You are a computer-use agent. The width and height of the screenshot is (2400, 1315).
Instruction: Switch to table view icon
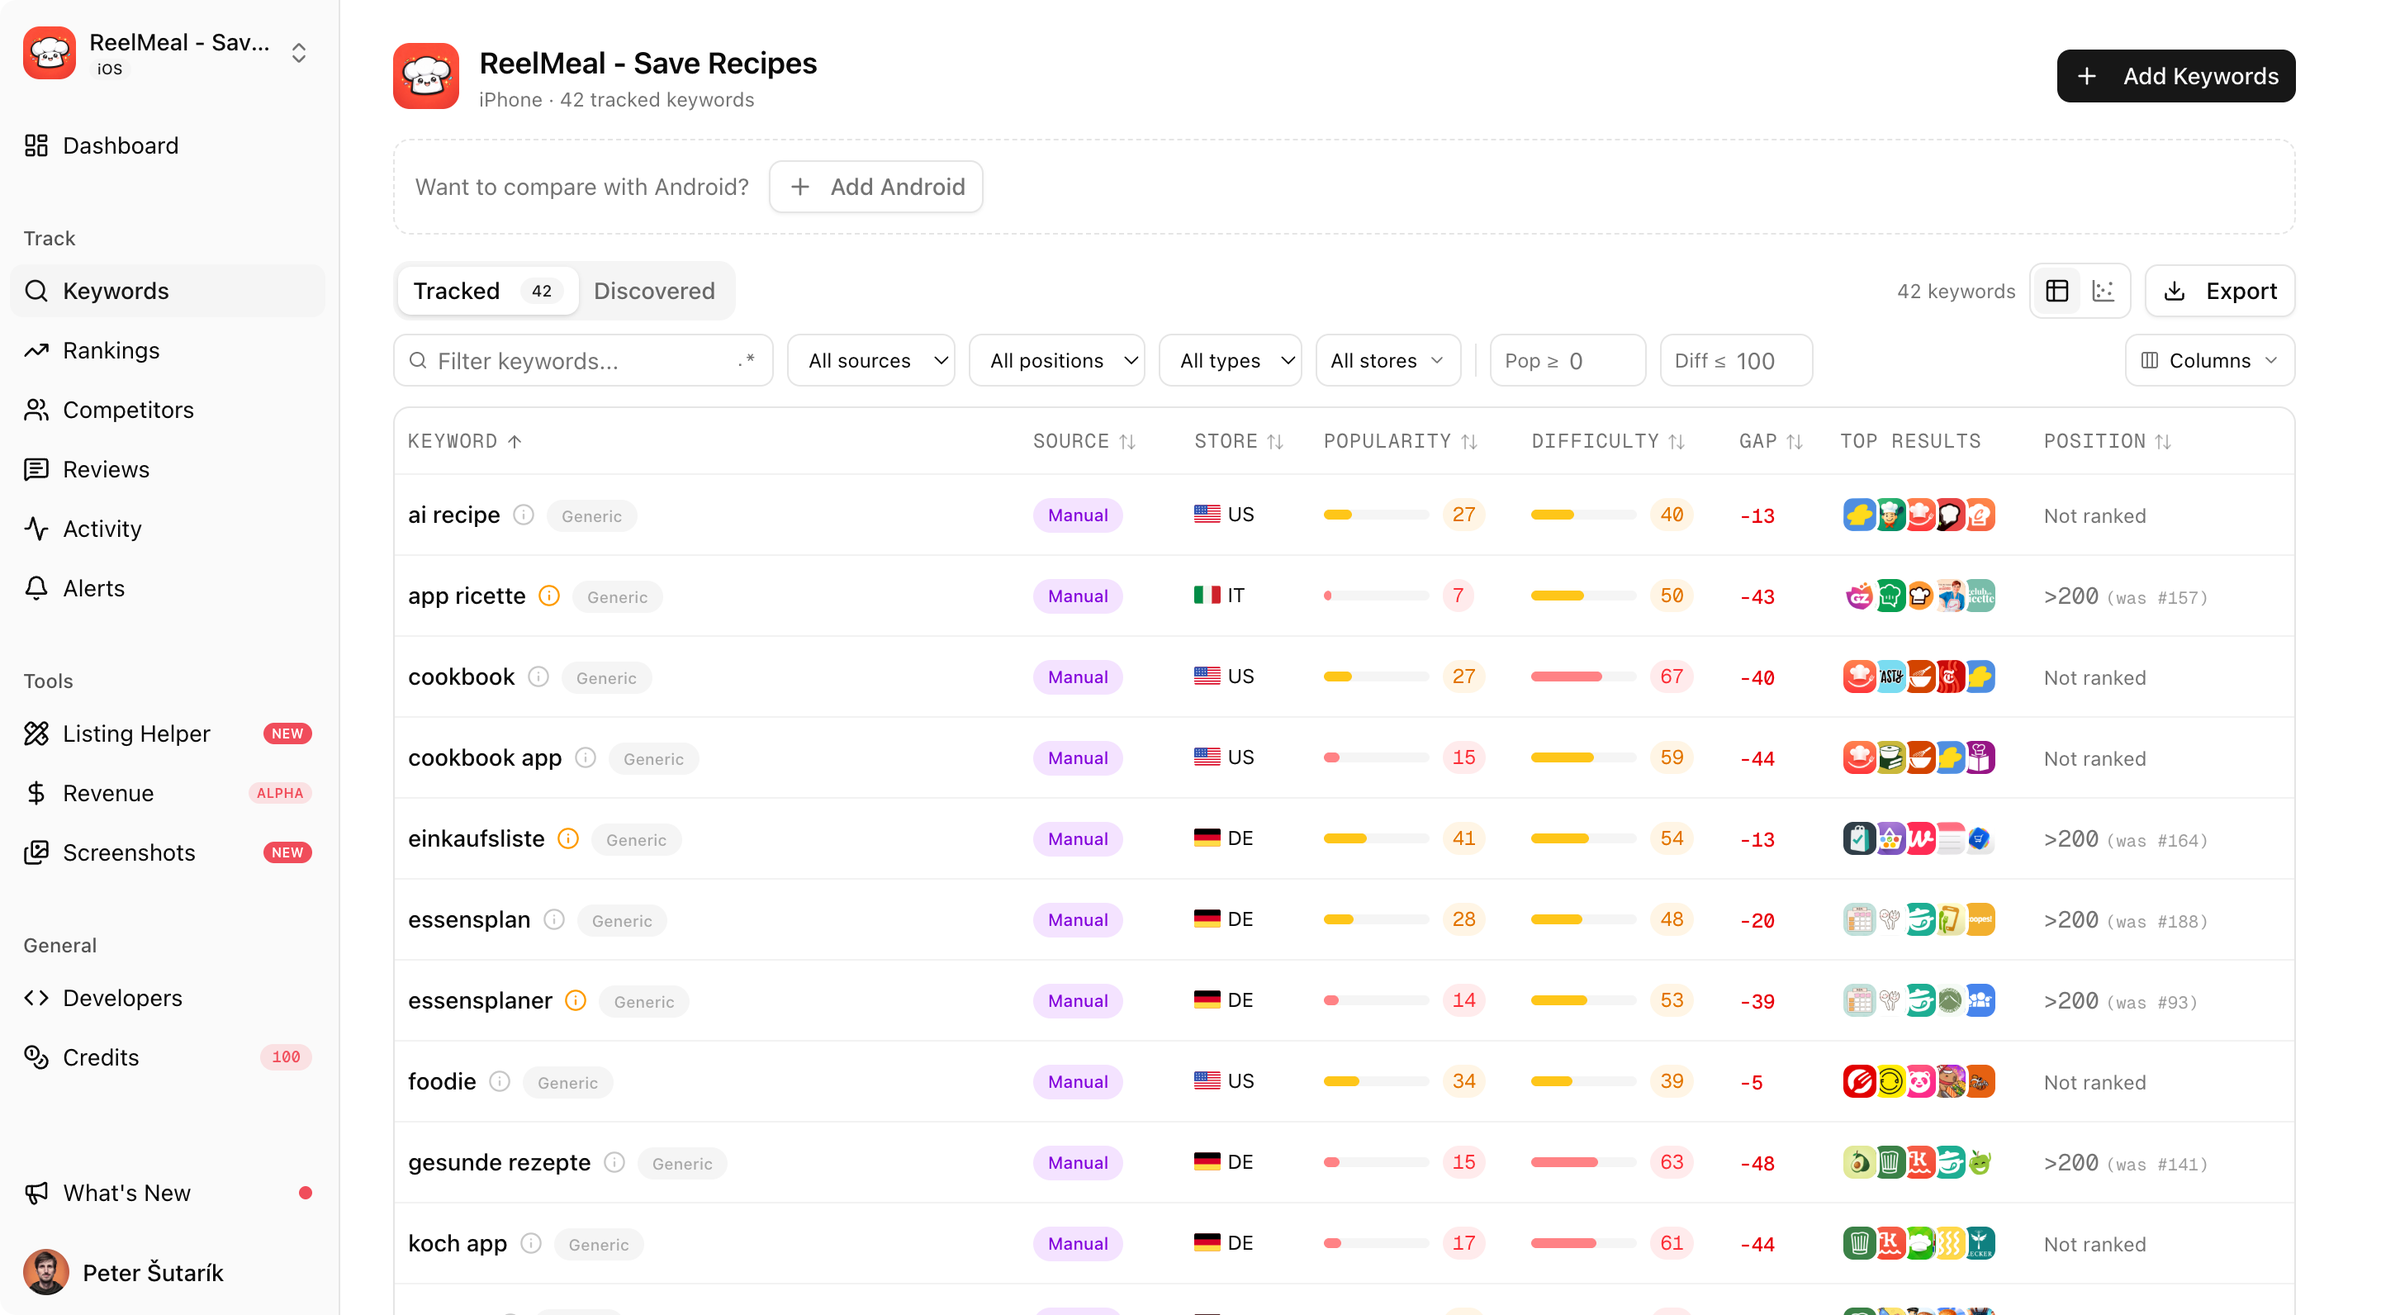[2057, 291]
